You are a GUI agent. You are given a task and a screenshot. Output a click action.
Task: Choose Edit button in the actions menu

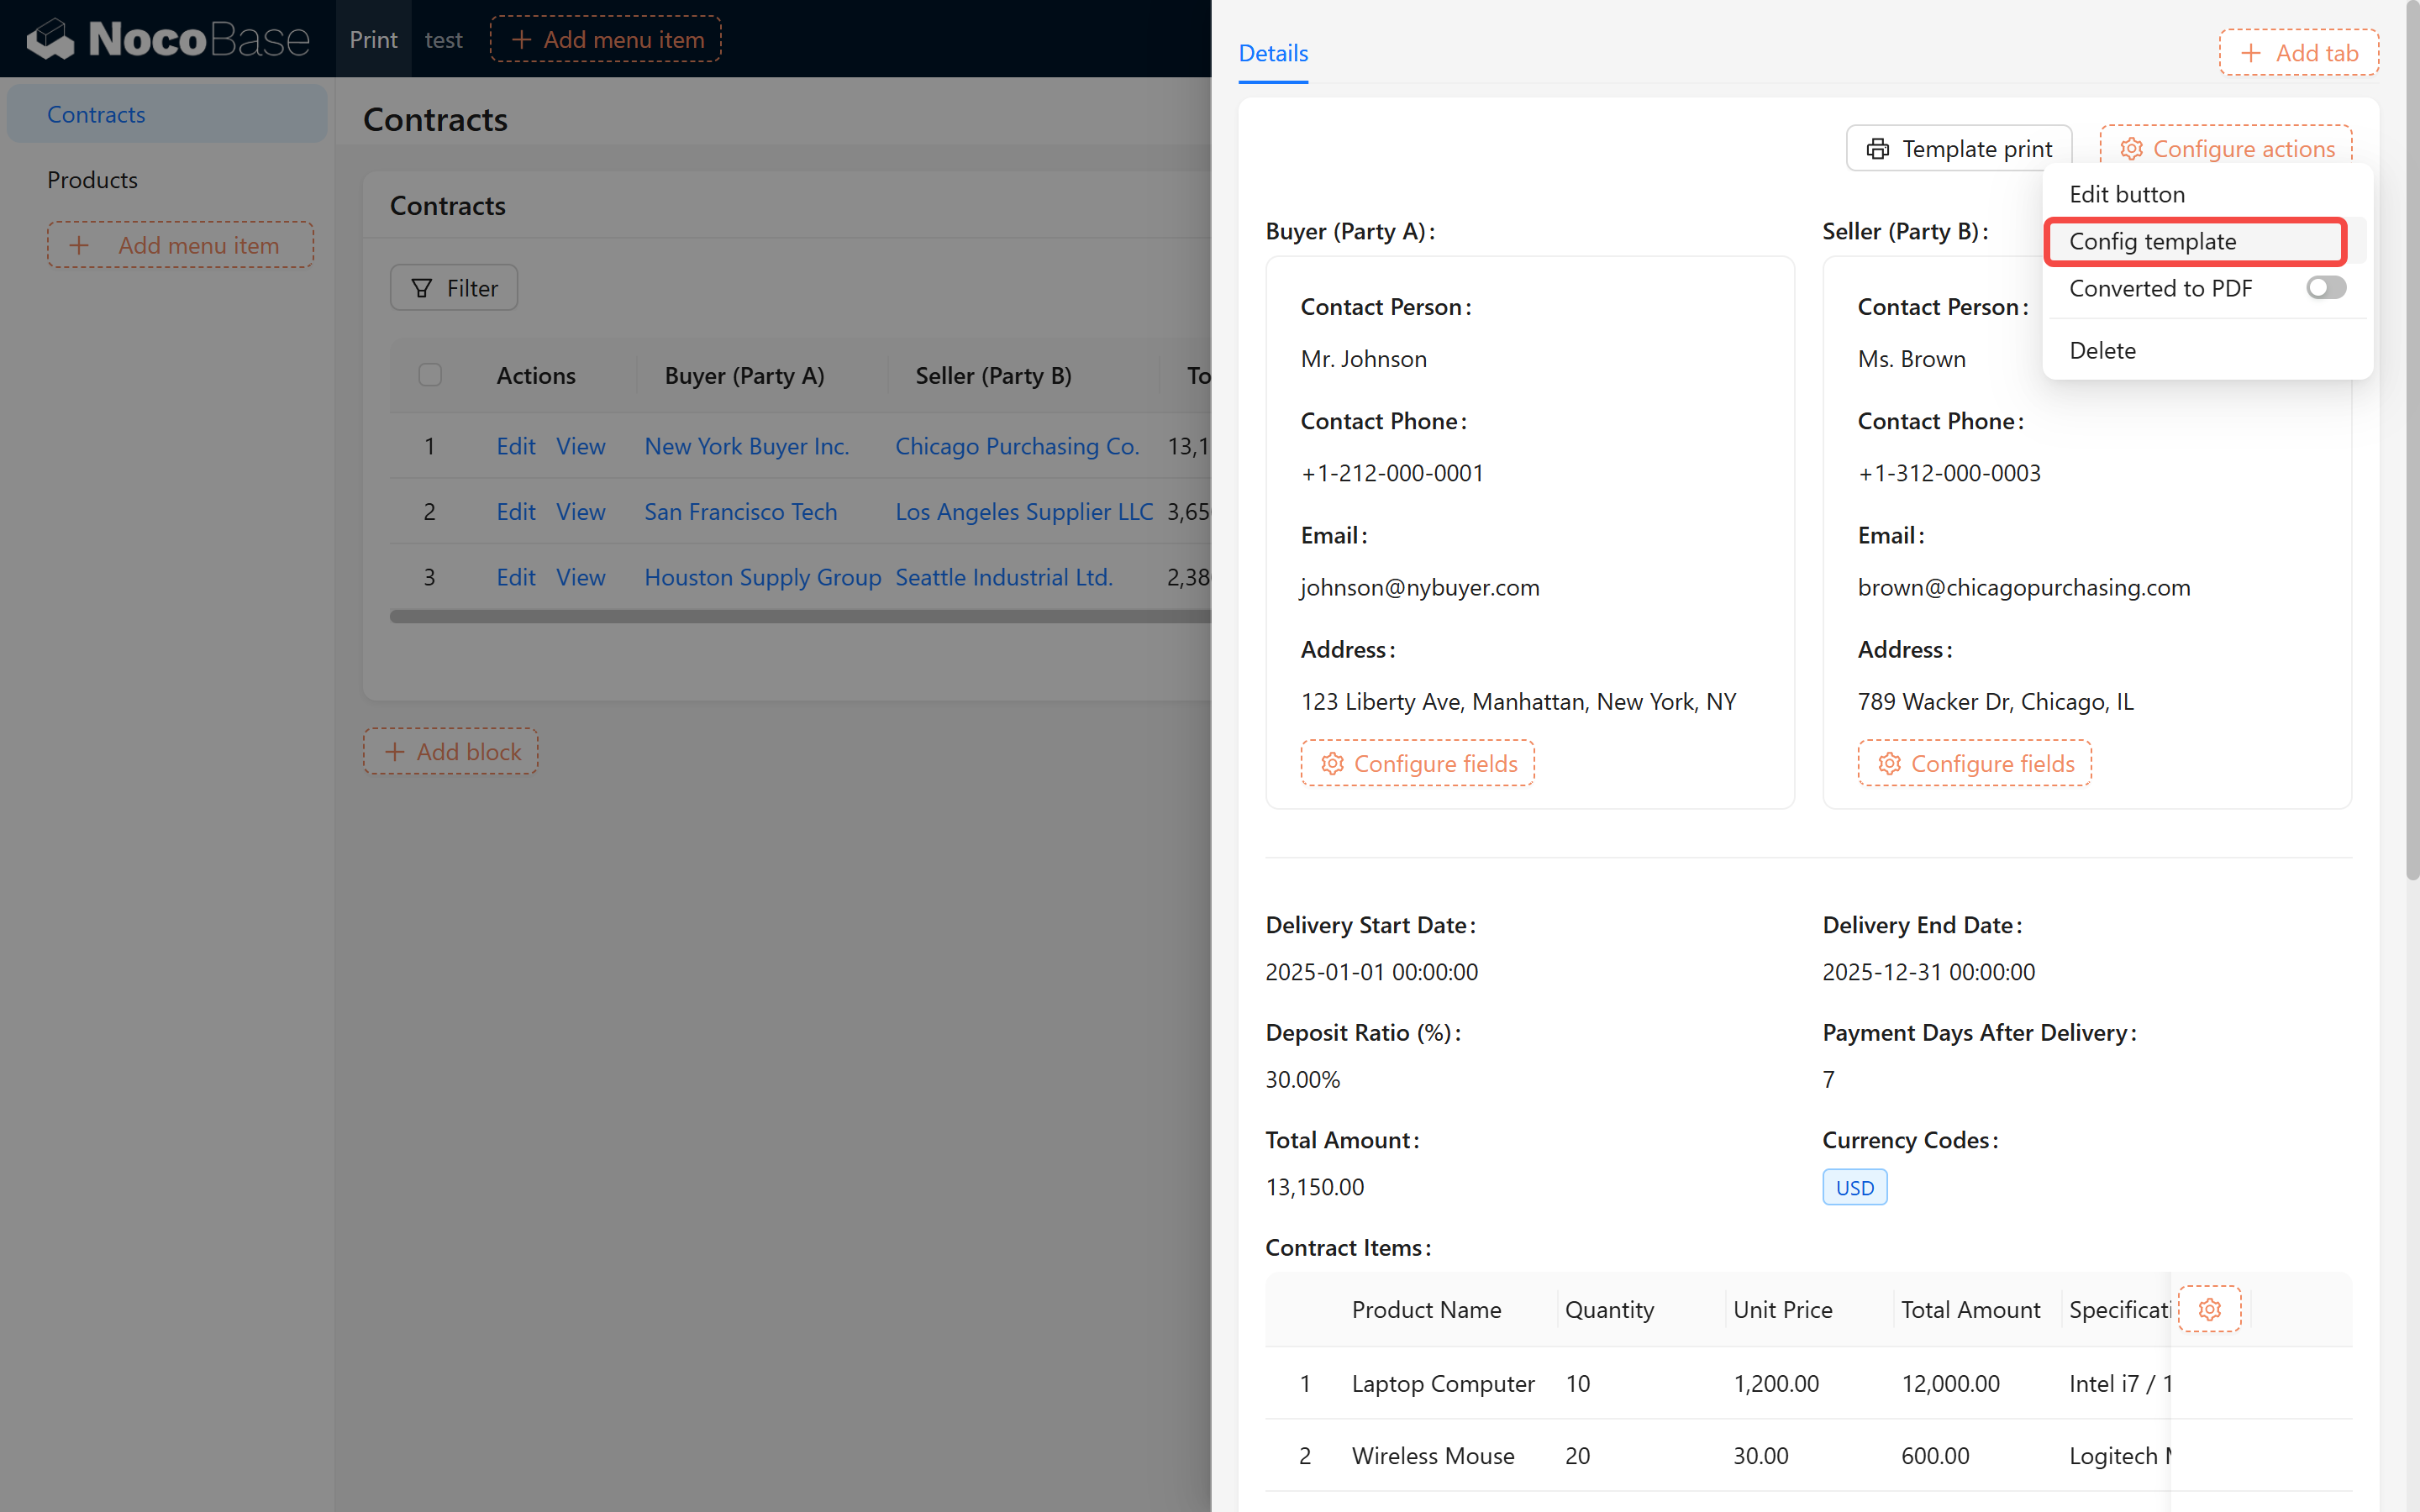coord(2126,194)
